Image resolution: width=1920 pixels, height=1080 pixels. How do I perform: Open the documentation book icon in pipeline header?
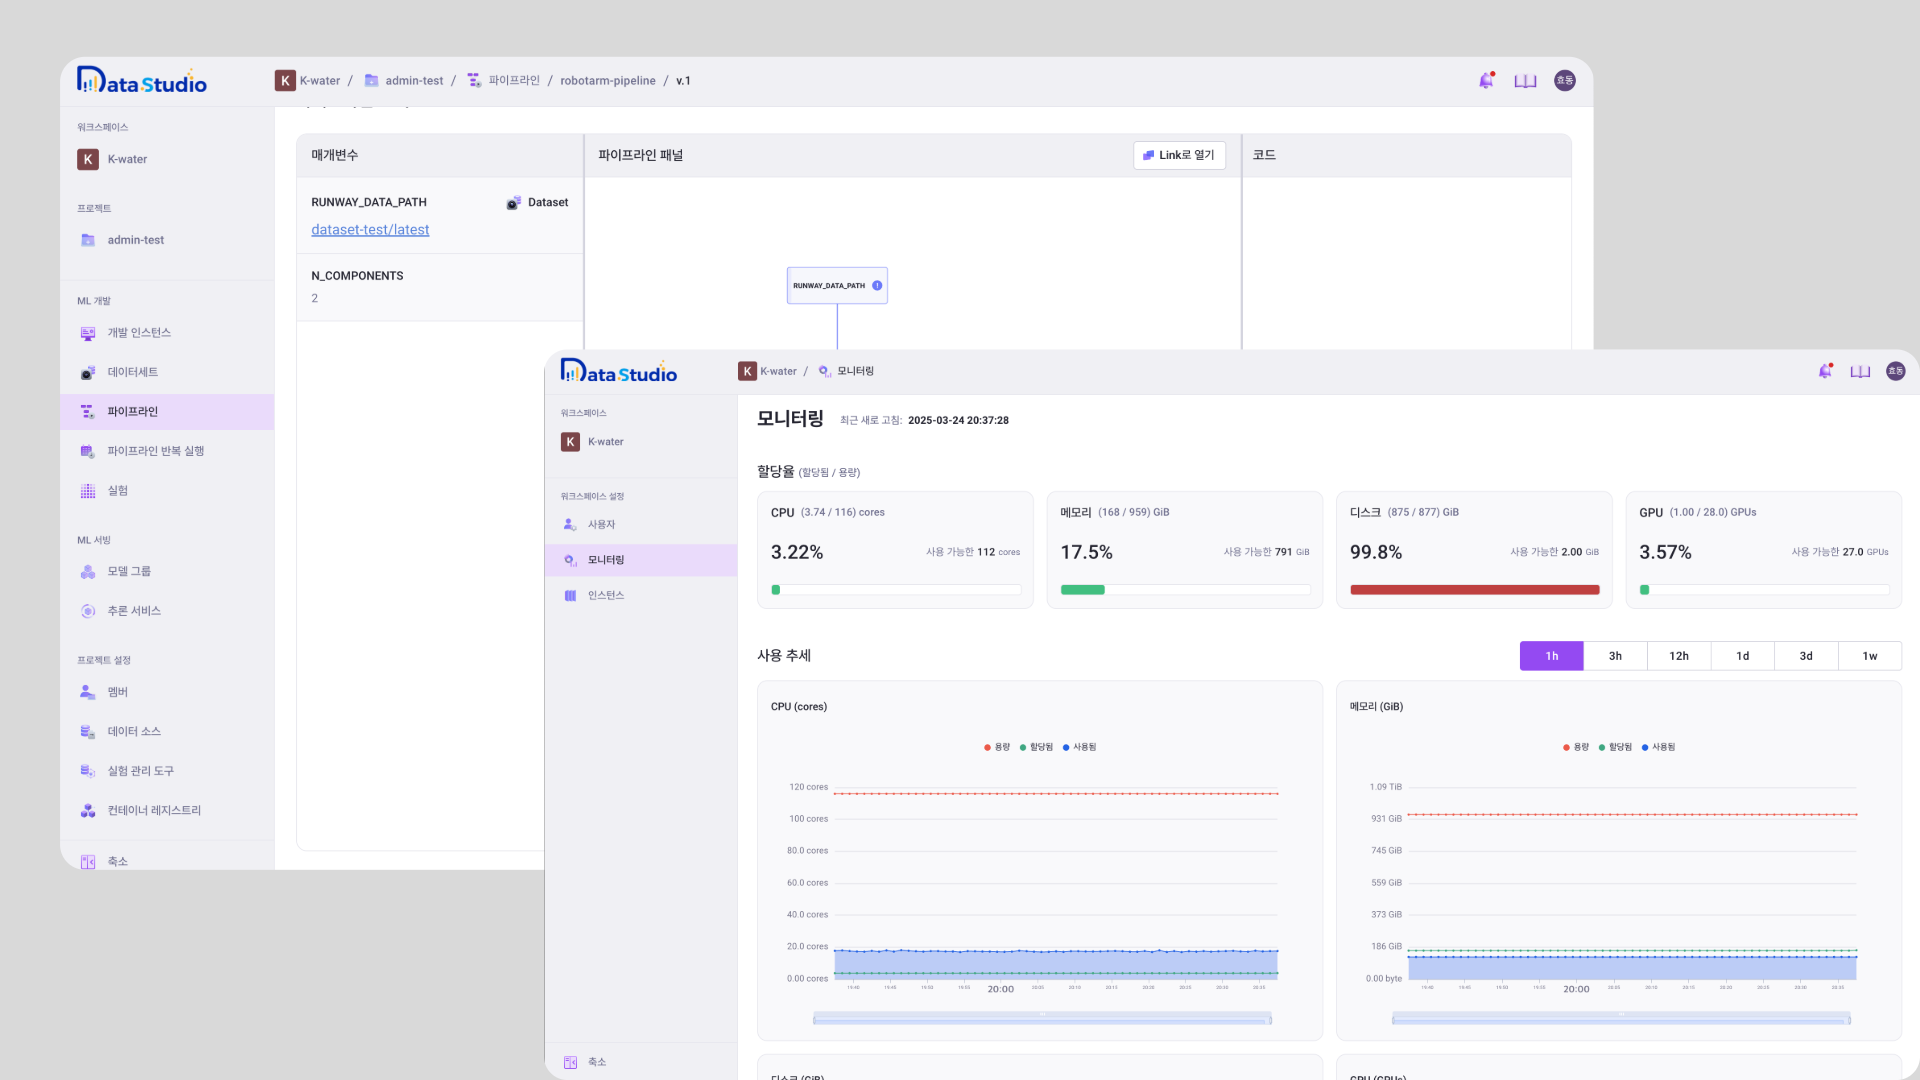click(1525, 81)
